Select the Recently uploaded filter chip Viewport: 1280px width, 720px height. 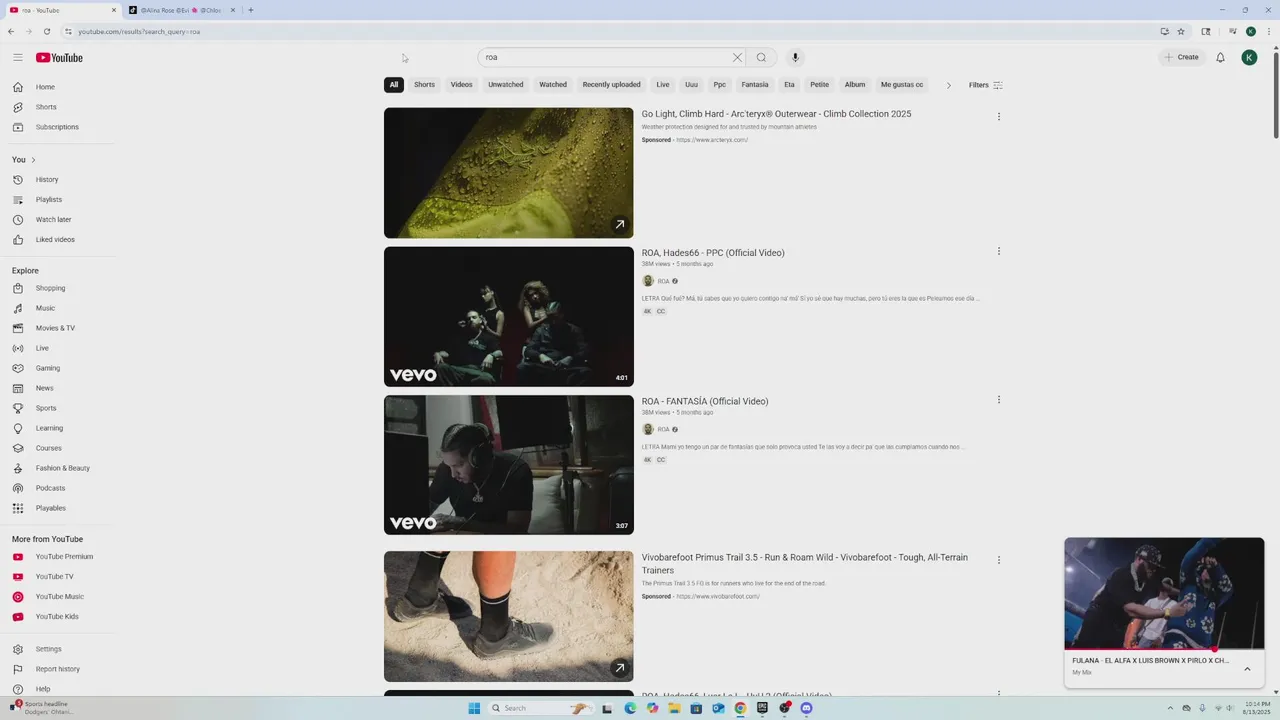[612, 85]
